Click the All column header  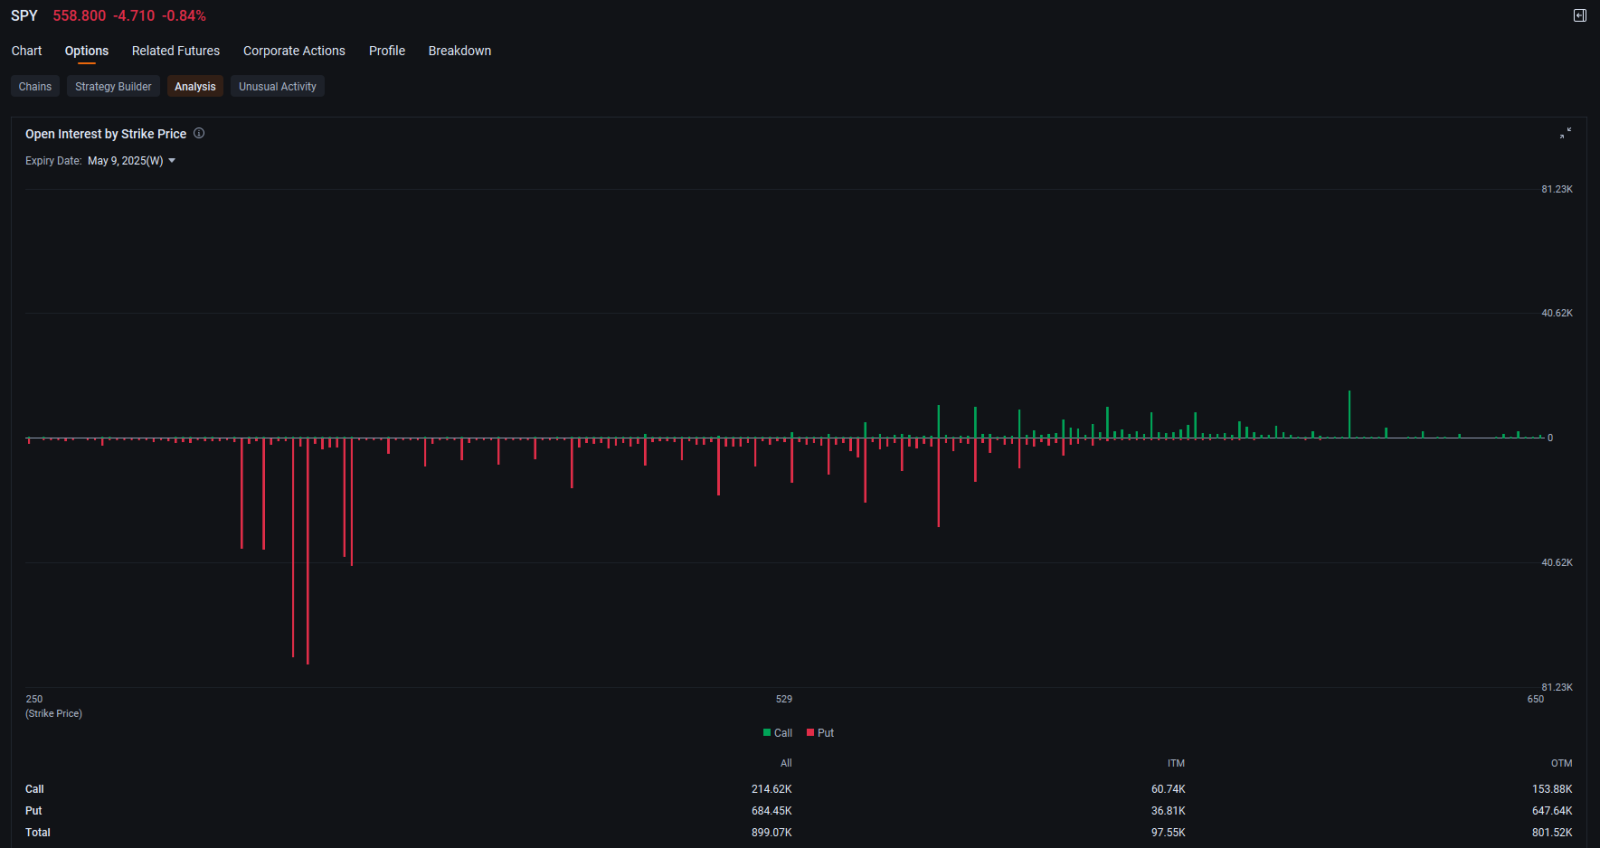786,763
